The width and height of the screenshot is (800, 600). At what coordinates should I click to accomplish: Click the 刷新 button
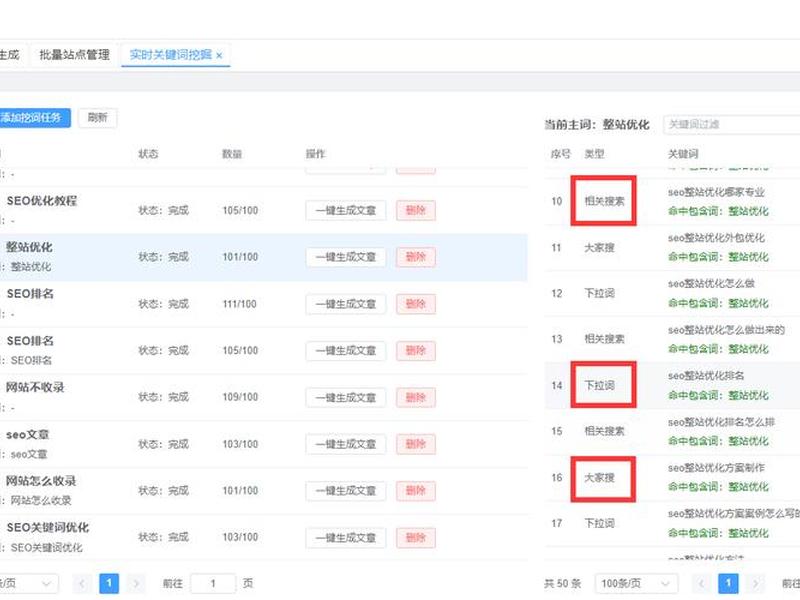[x=97, y=118]
